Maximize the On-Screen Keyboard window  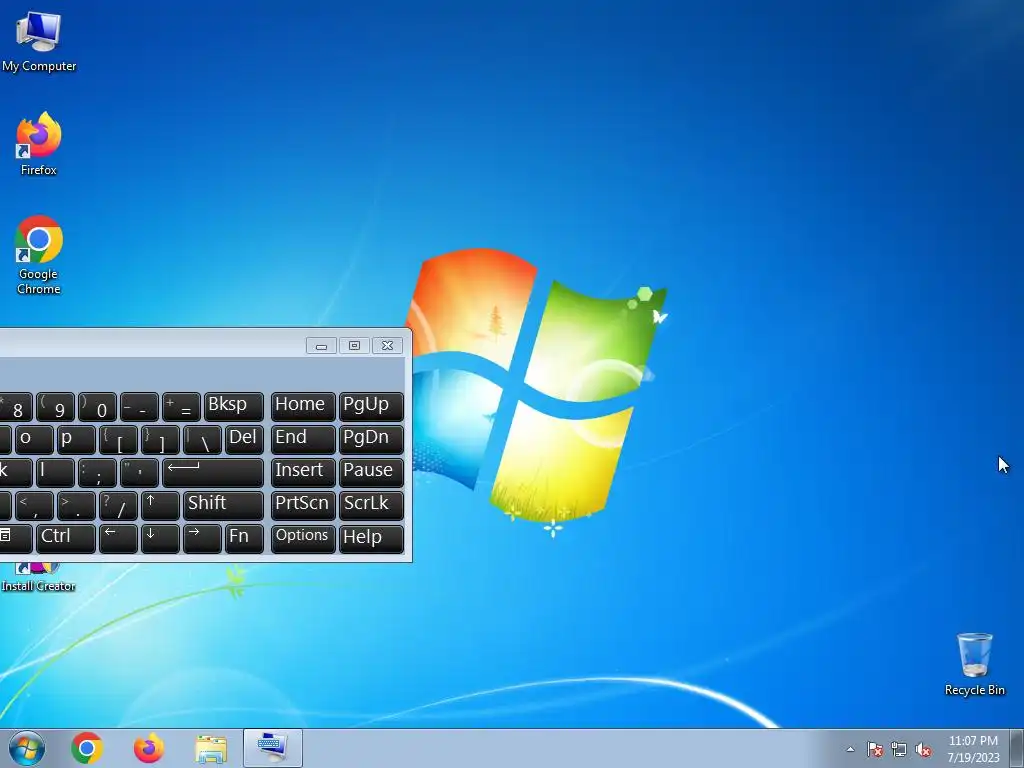tap(355, 345)
